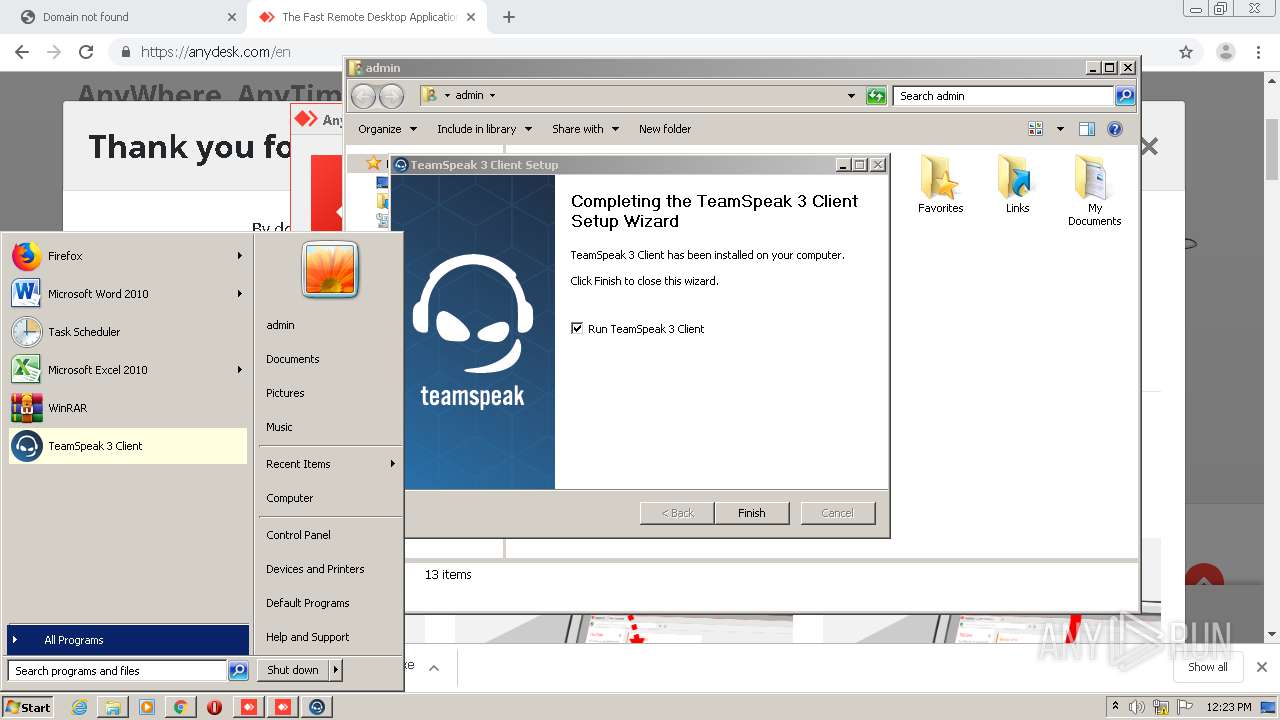Image resolution: width=1280 pixels, height=720 pixels.
Task: Open a new Chrome tab
Action: [x=509, y=17]
